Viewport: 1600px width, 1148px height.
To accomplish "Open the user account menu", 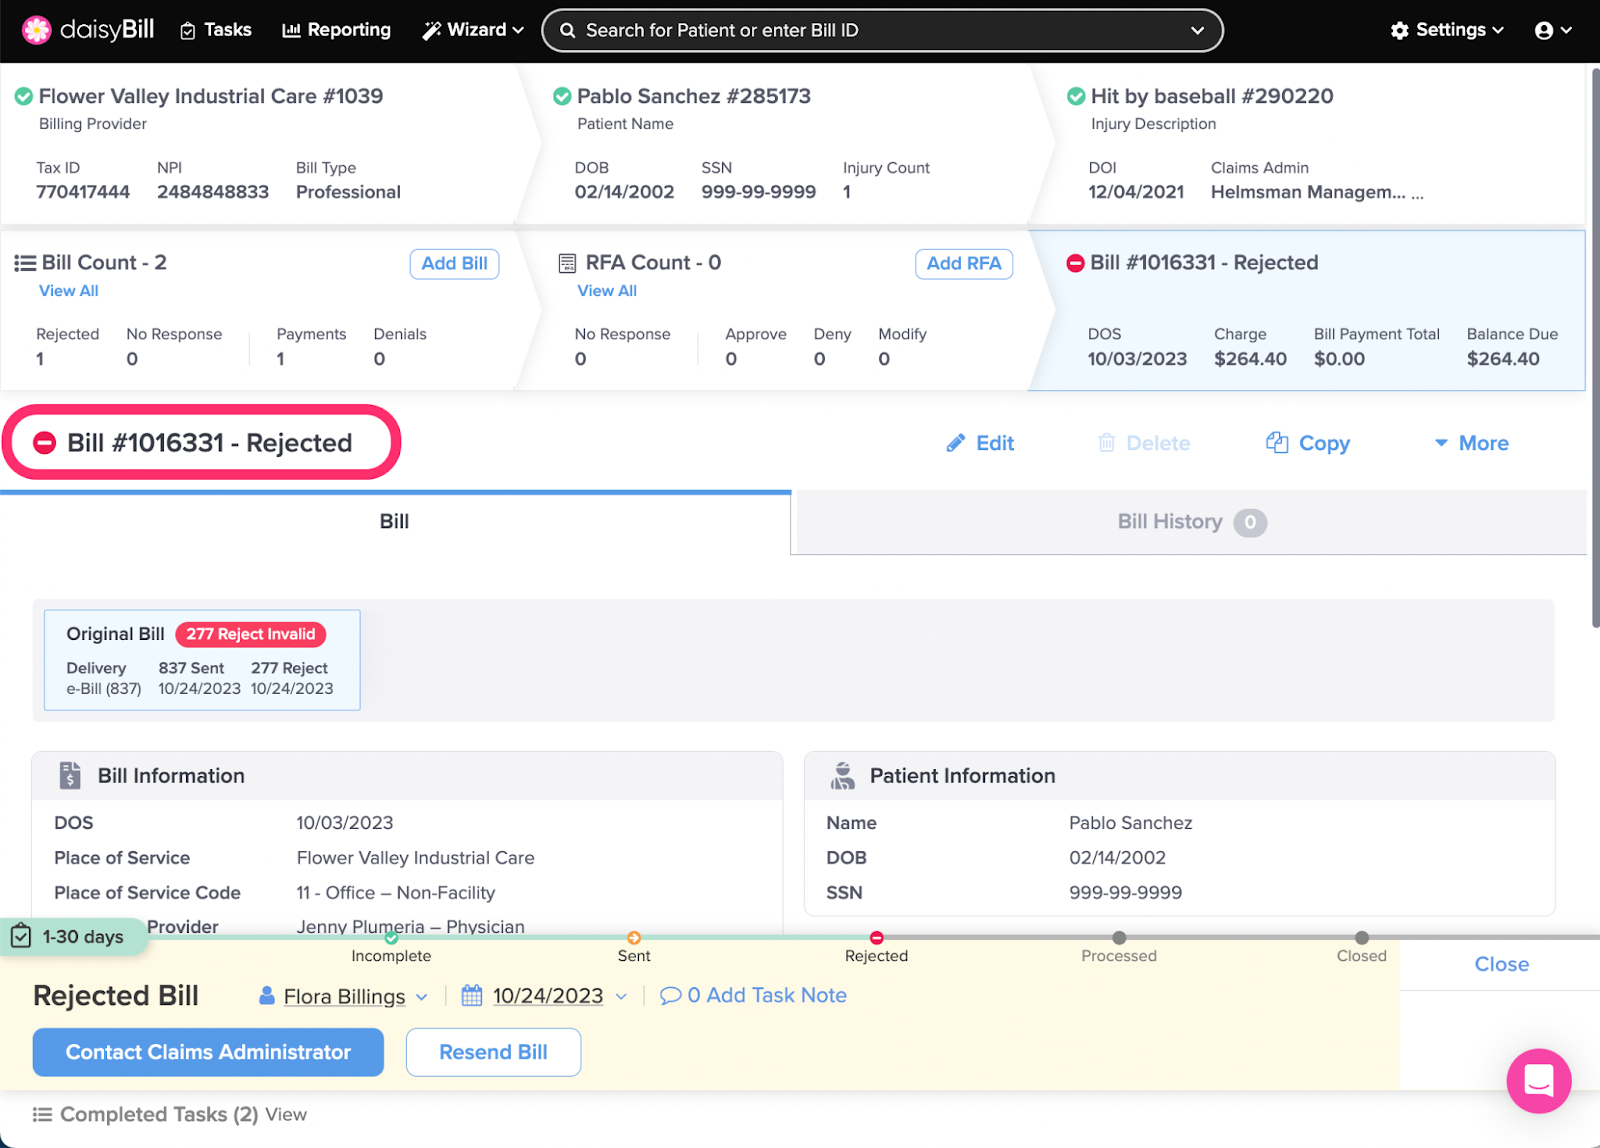I will pyautogui.click(x=1553, y=30).
